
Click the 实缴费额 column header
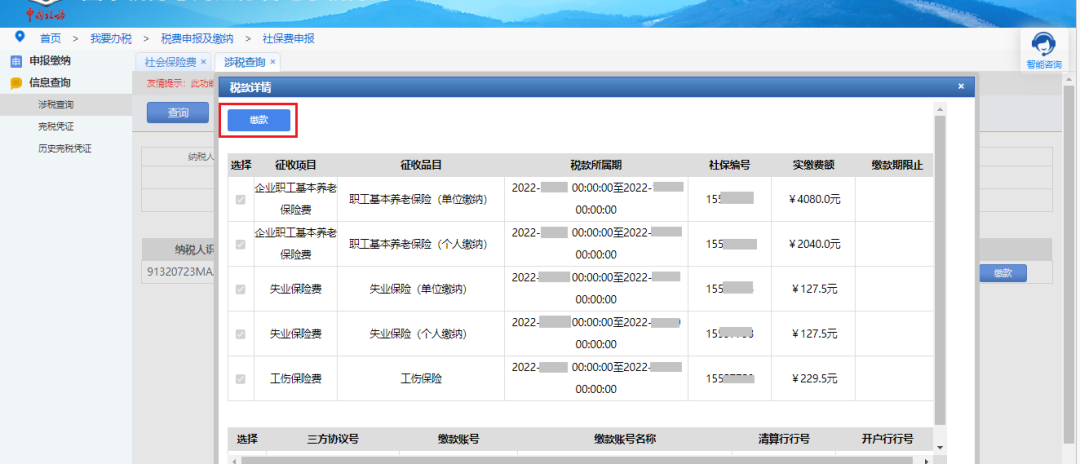point(813,165)
